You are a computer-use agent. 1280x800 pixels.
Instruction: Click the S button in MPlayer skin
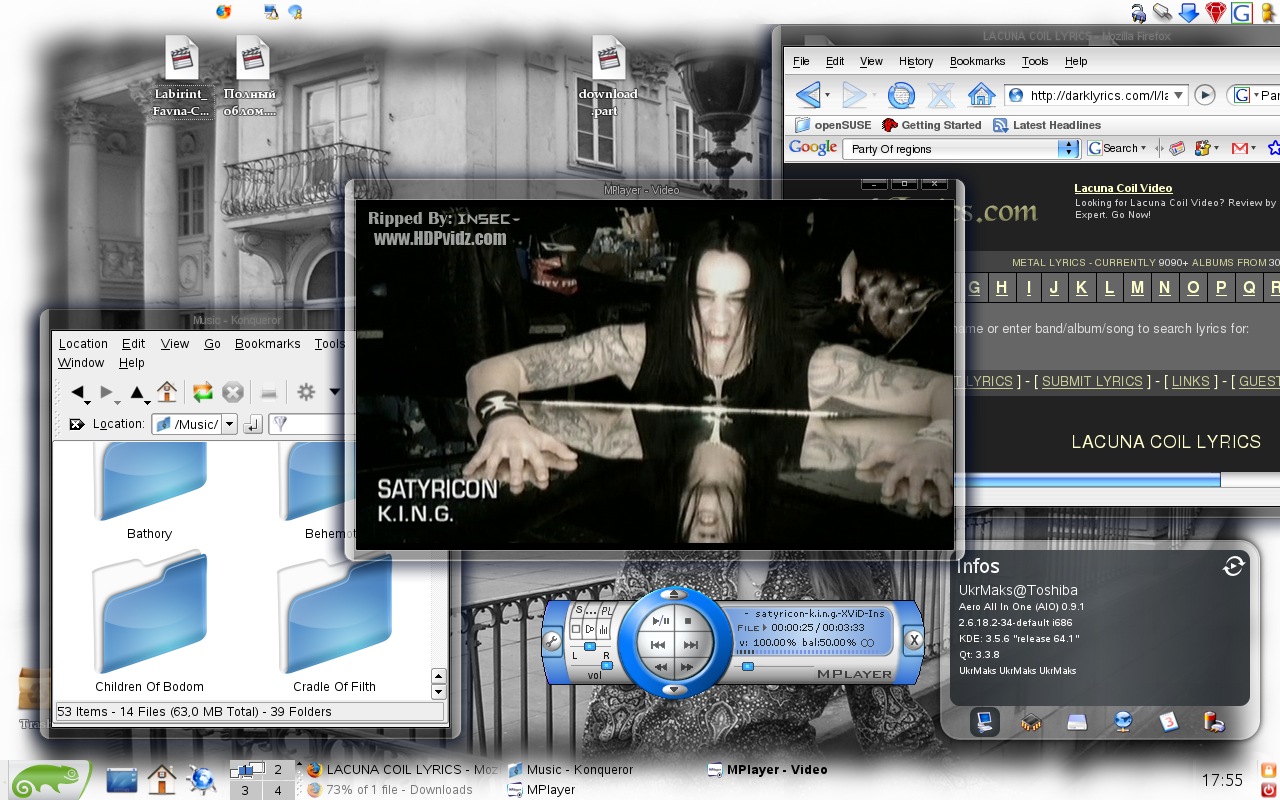(579, 609)
